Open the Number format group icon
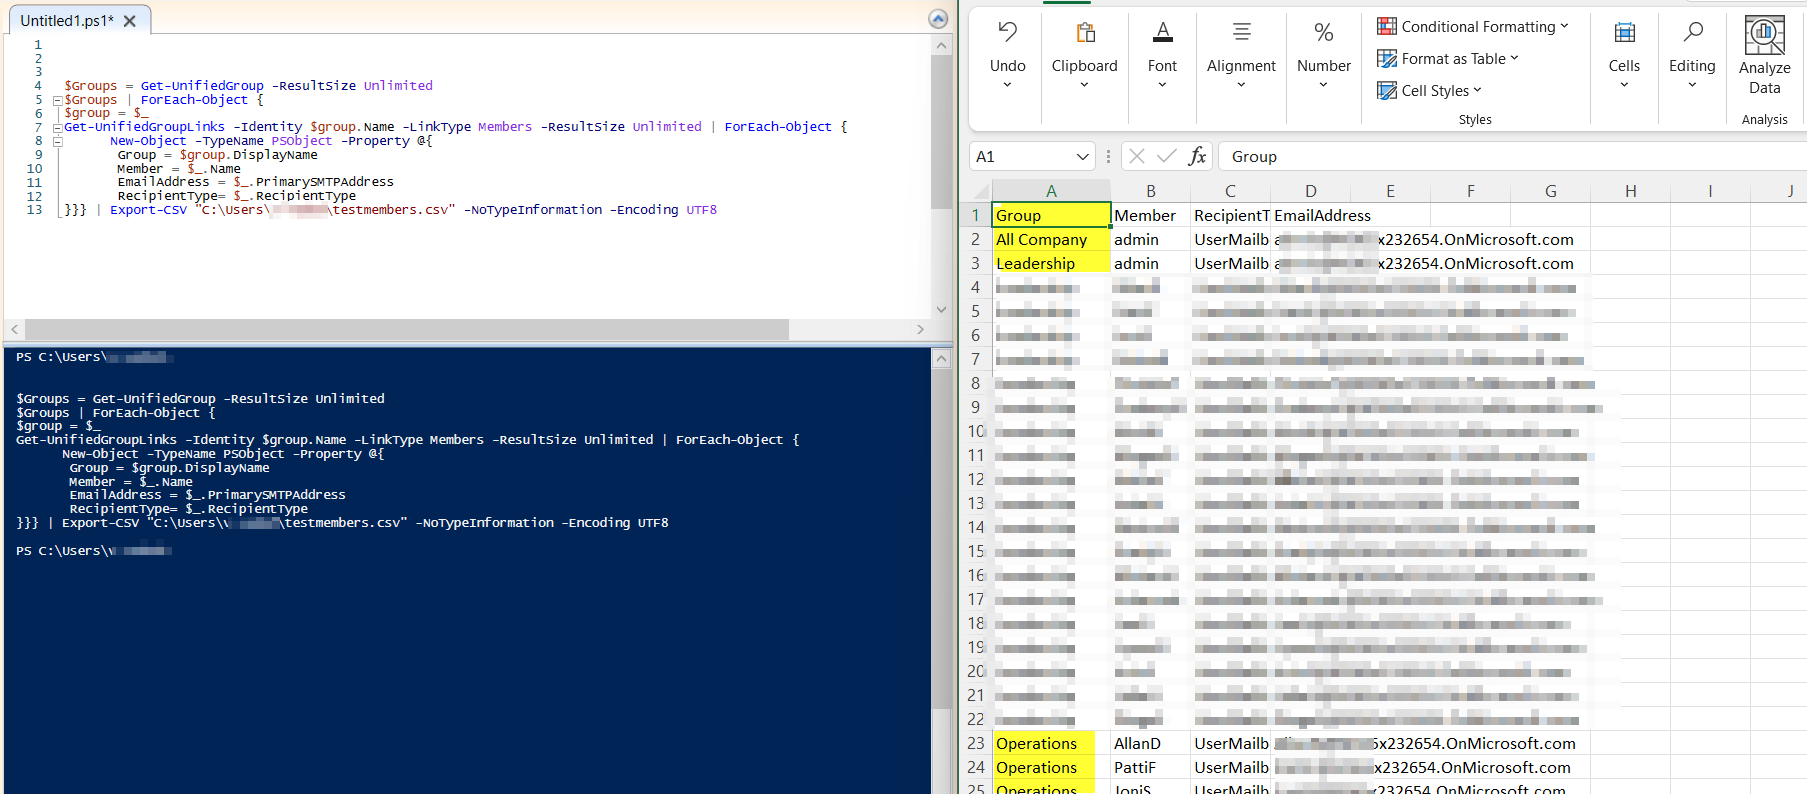 pyautogui.click(x=1324, y=32)
